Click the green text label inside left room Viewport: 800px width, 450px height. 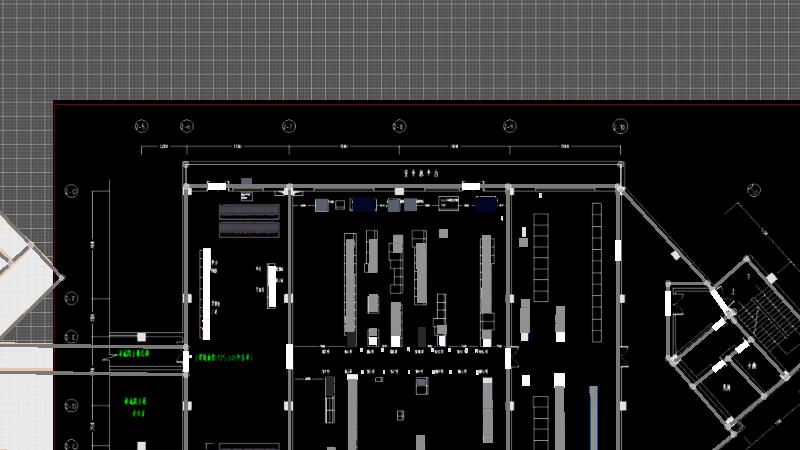[224, 357]
